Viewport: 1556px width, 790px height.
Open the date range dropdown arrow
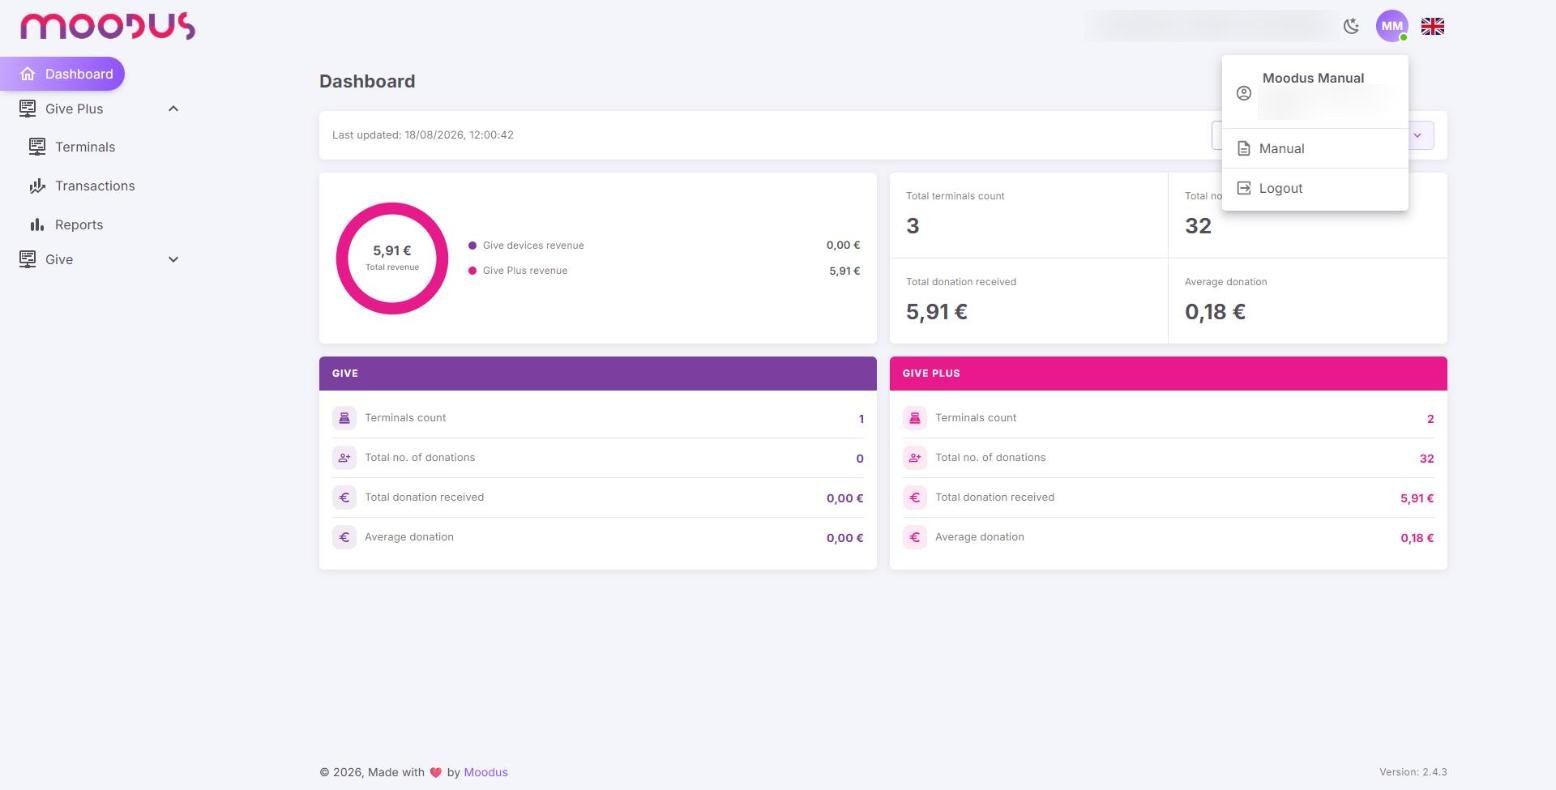1417,135
